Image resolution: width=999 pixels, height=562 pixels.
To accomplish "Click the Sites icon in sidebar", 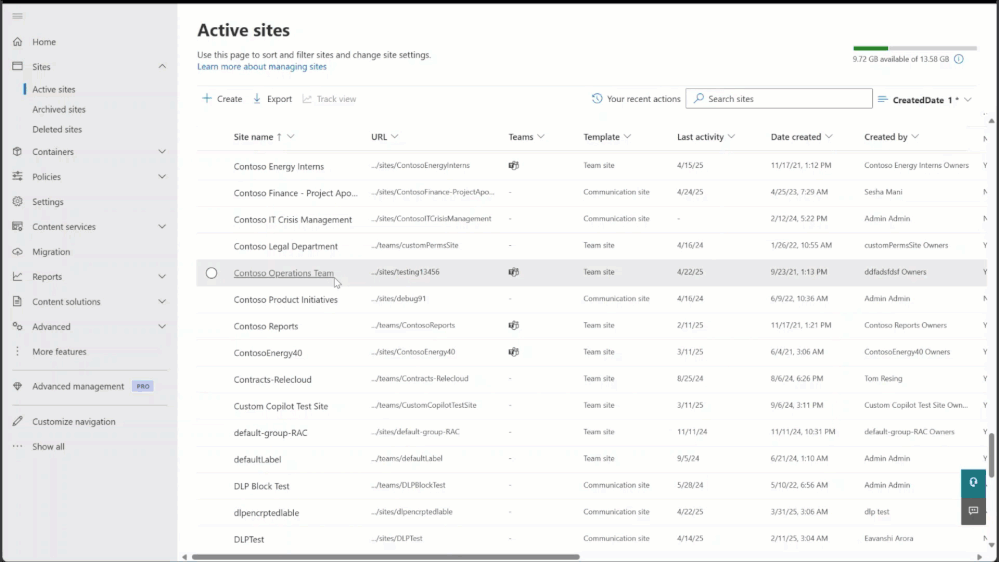I will tap(17, 66).
